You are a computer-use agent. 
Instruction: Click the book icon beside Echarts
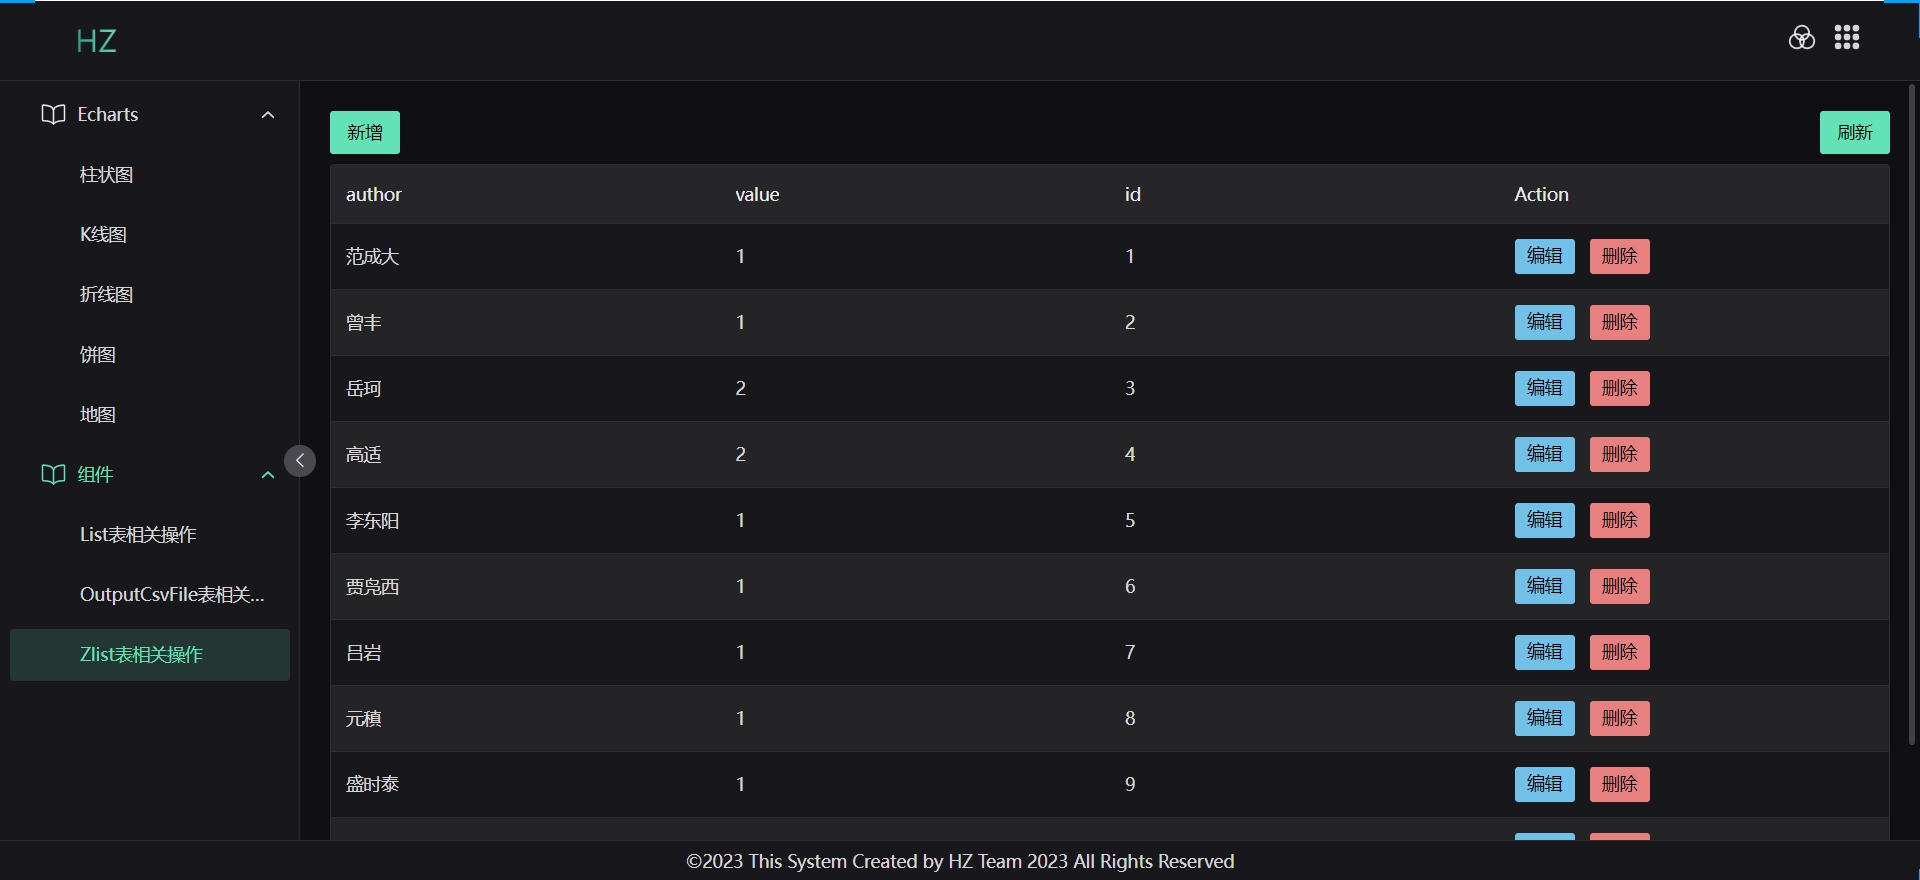click(x=53, y=114)
